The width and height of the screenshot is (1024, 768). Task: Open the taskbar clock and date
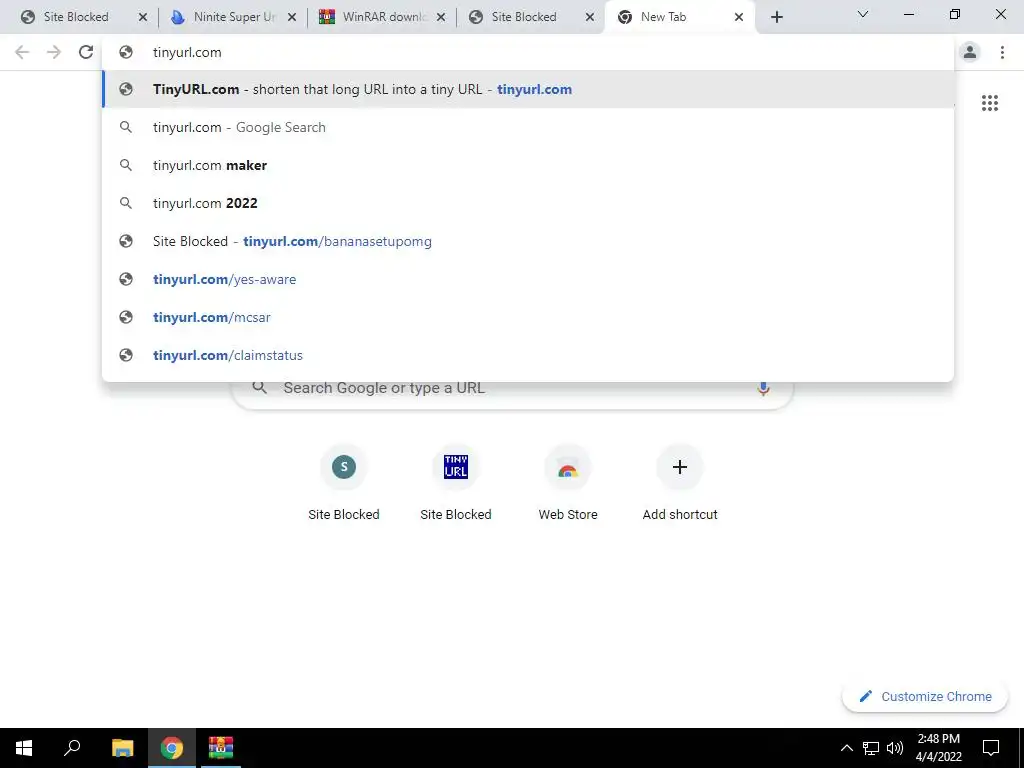(x=938, y=748)
